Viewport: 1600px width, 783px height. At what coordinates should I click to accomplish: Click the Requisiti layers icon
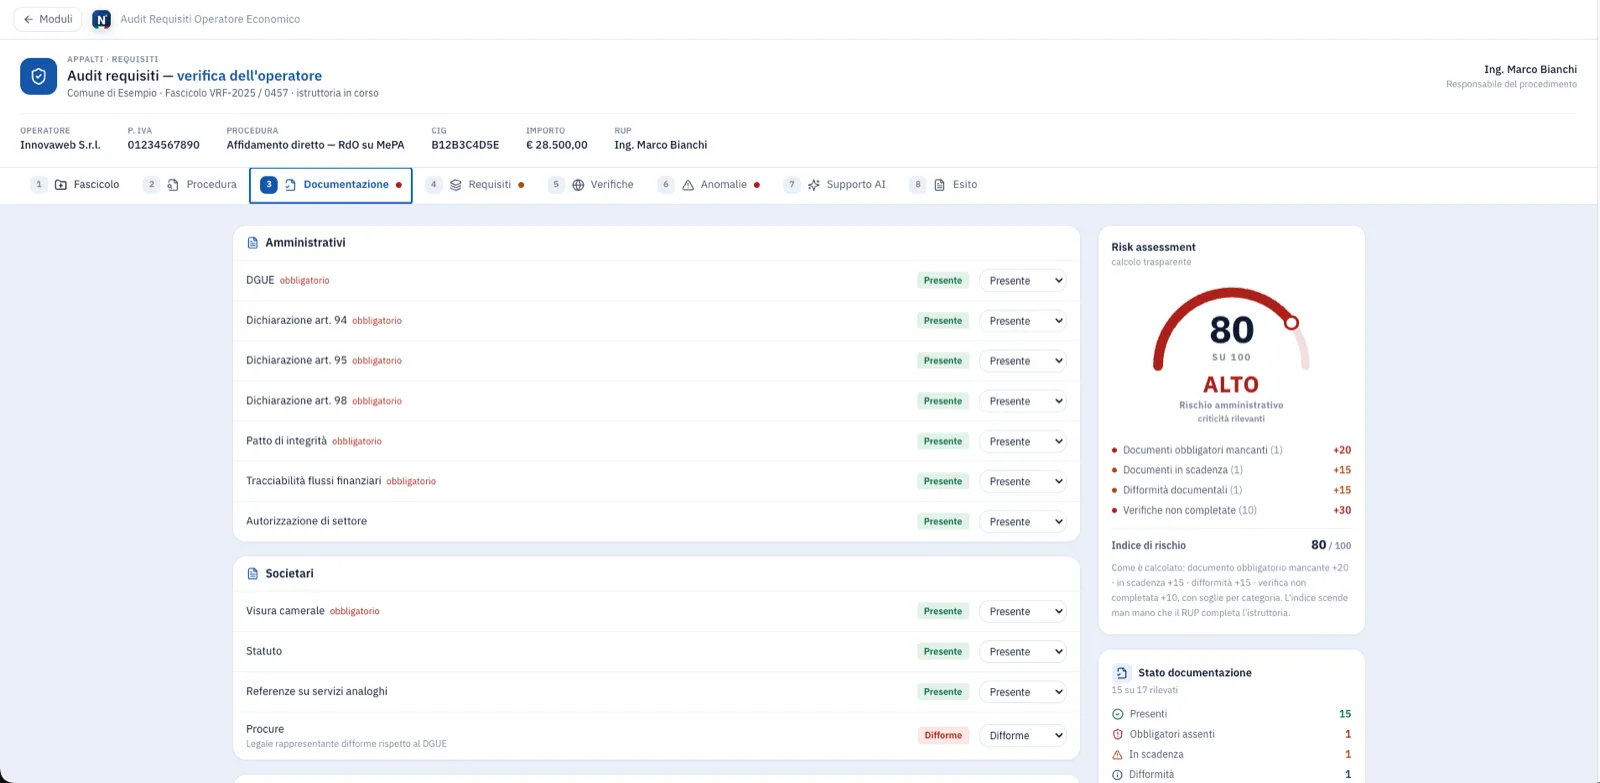pyautogui.click(x=456, y=185)
